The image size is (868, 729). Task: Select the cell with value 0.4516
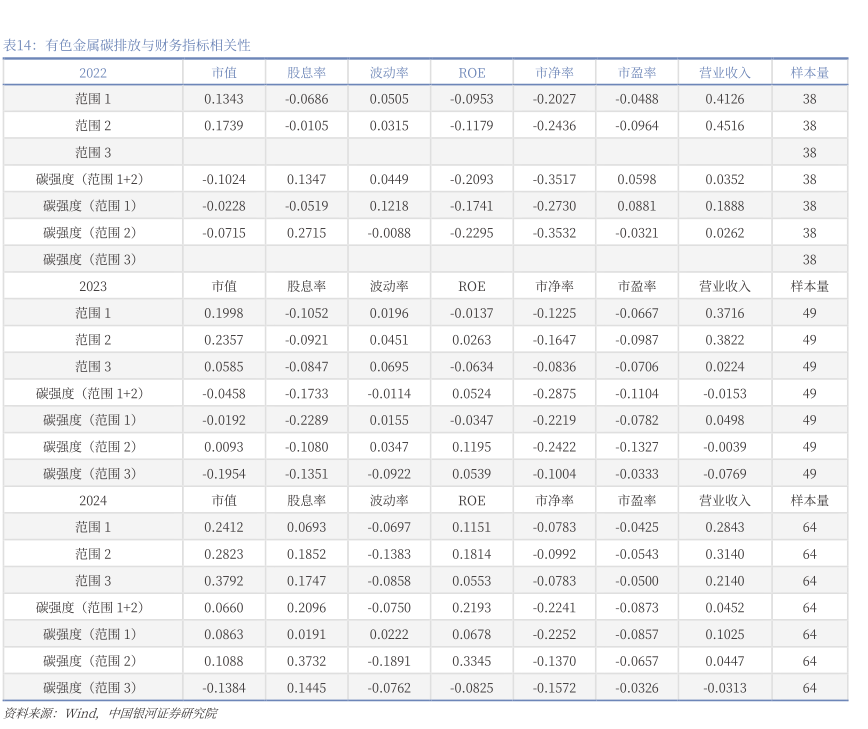click(724, 126)
